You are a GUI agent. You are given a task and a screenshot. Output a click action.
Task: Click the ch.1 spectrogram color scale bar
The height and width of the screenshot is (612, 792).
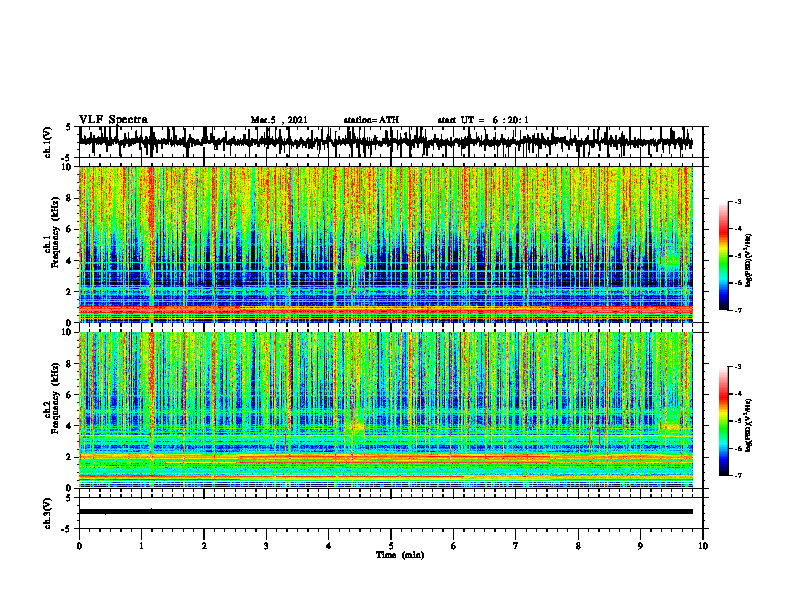click(x=723, y=256)
